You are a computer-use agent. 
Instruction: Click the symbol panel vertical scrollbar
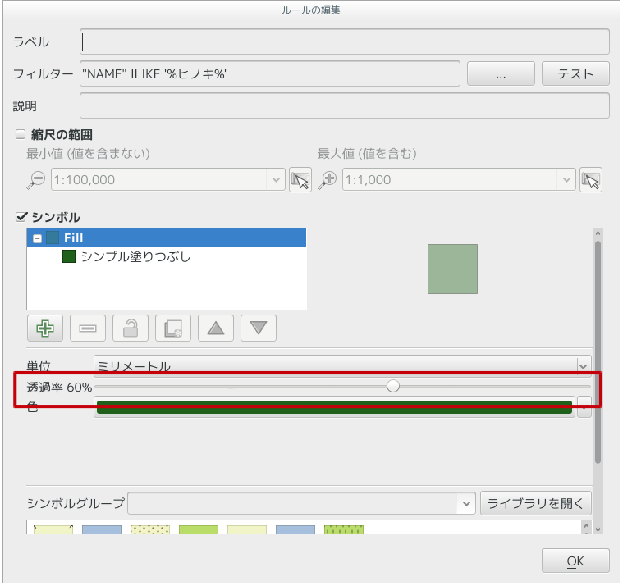[x=598, y=351]
